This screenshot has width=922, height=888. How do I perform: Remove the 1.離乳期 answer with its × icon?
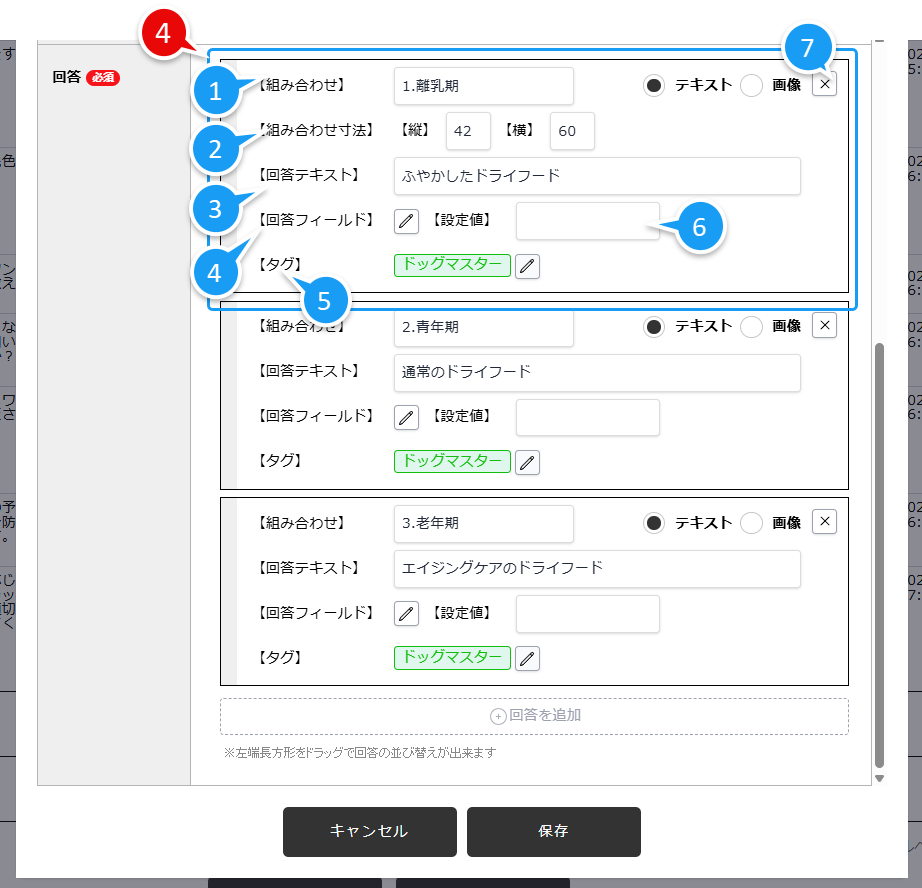[824, 85]
